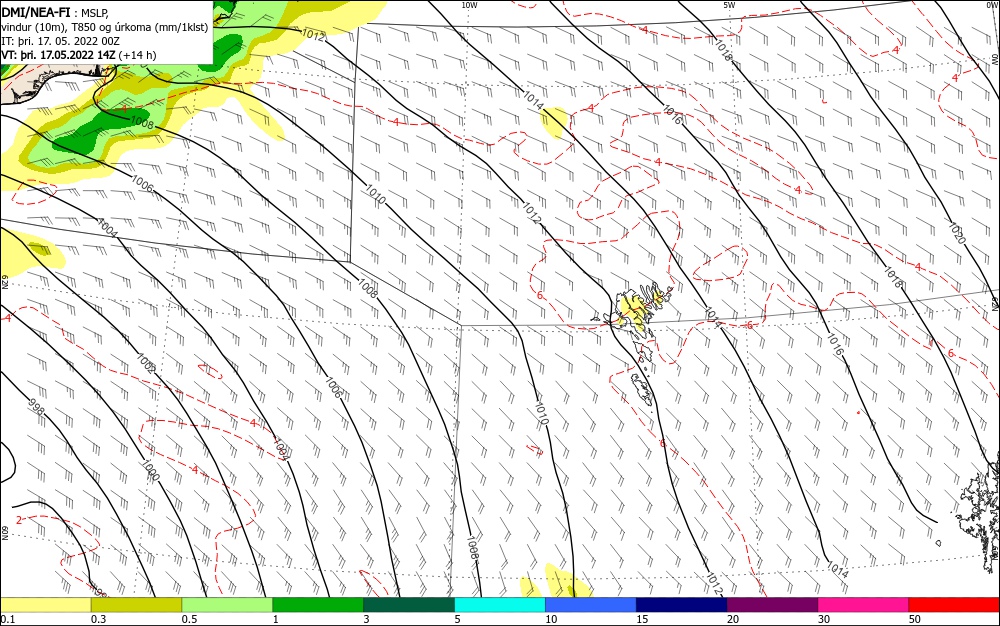Click the purple 20–30 legend swatch
Image resolution: width=1000 pixels, height=626 pixels.
[772, 605]
